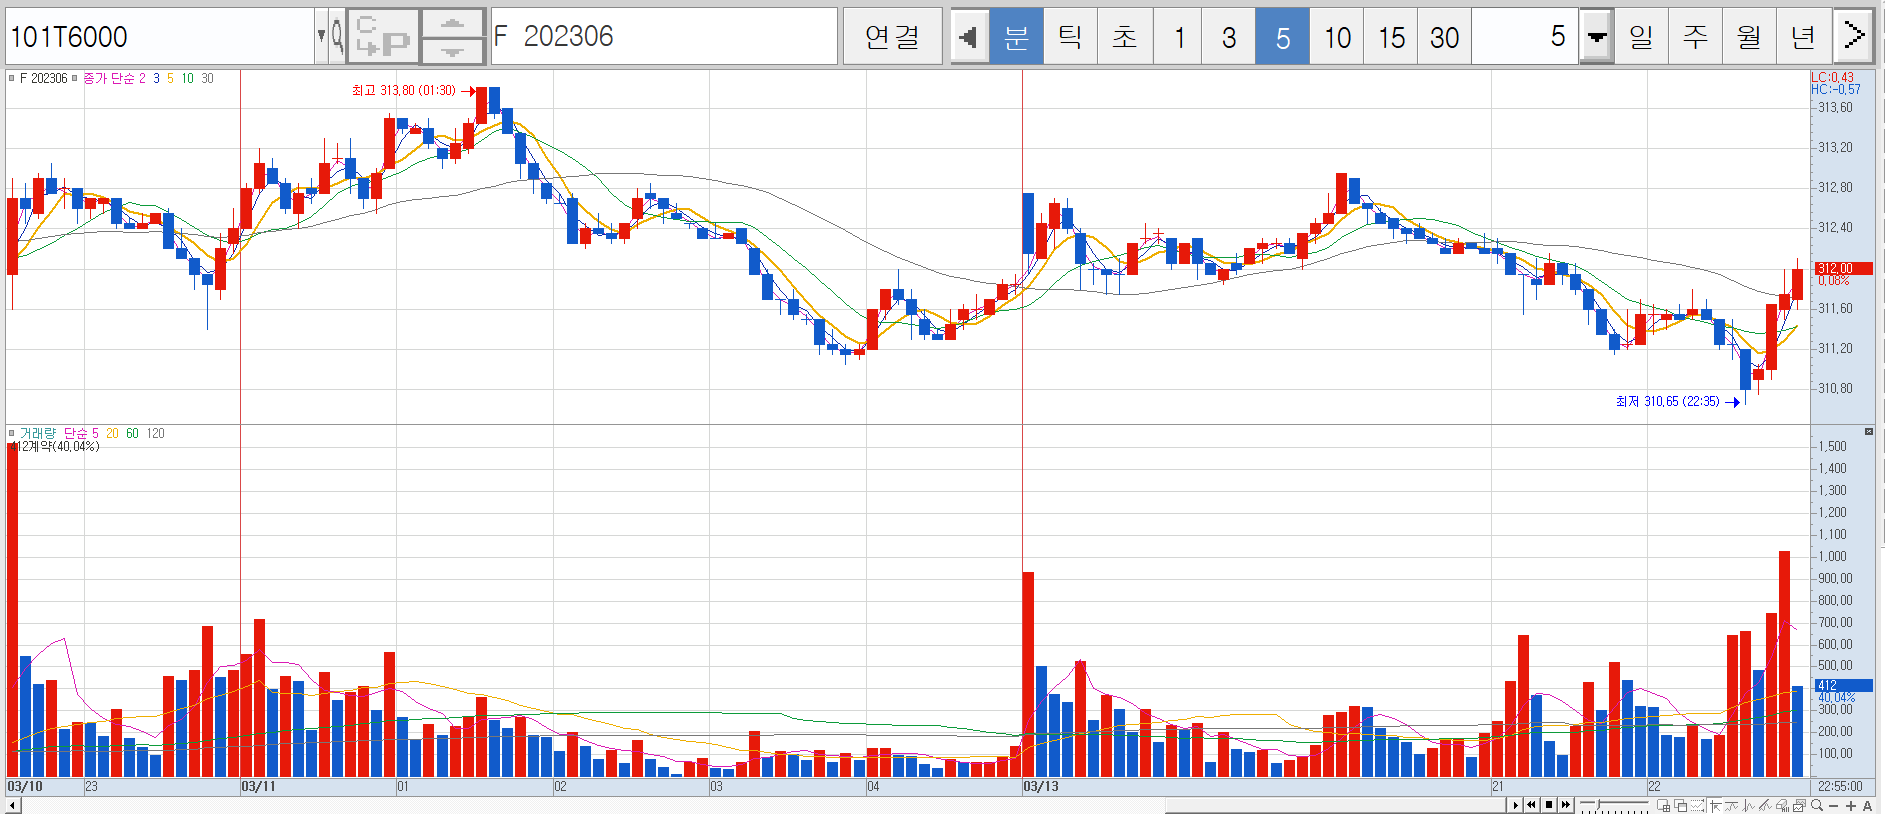Click the moving average period 10 label
Viewport: 1885px width, 814px height.
coord(187,78)
